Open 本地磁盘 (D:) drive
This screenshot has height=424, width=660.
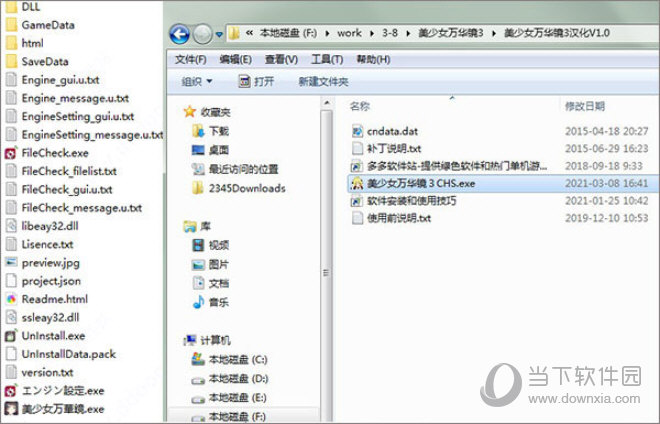pyautogui.click(x=229, y=379)
